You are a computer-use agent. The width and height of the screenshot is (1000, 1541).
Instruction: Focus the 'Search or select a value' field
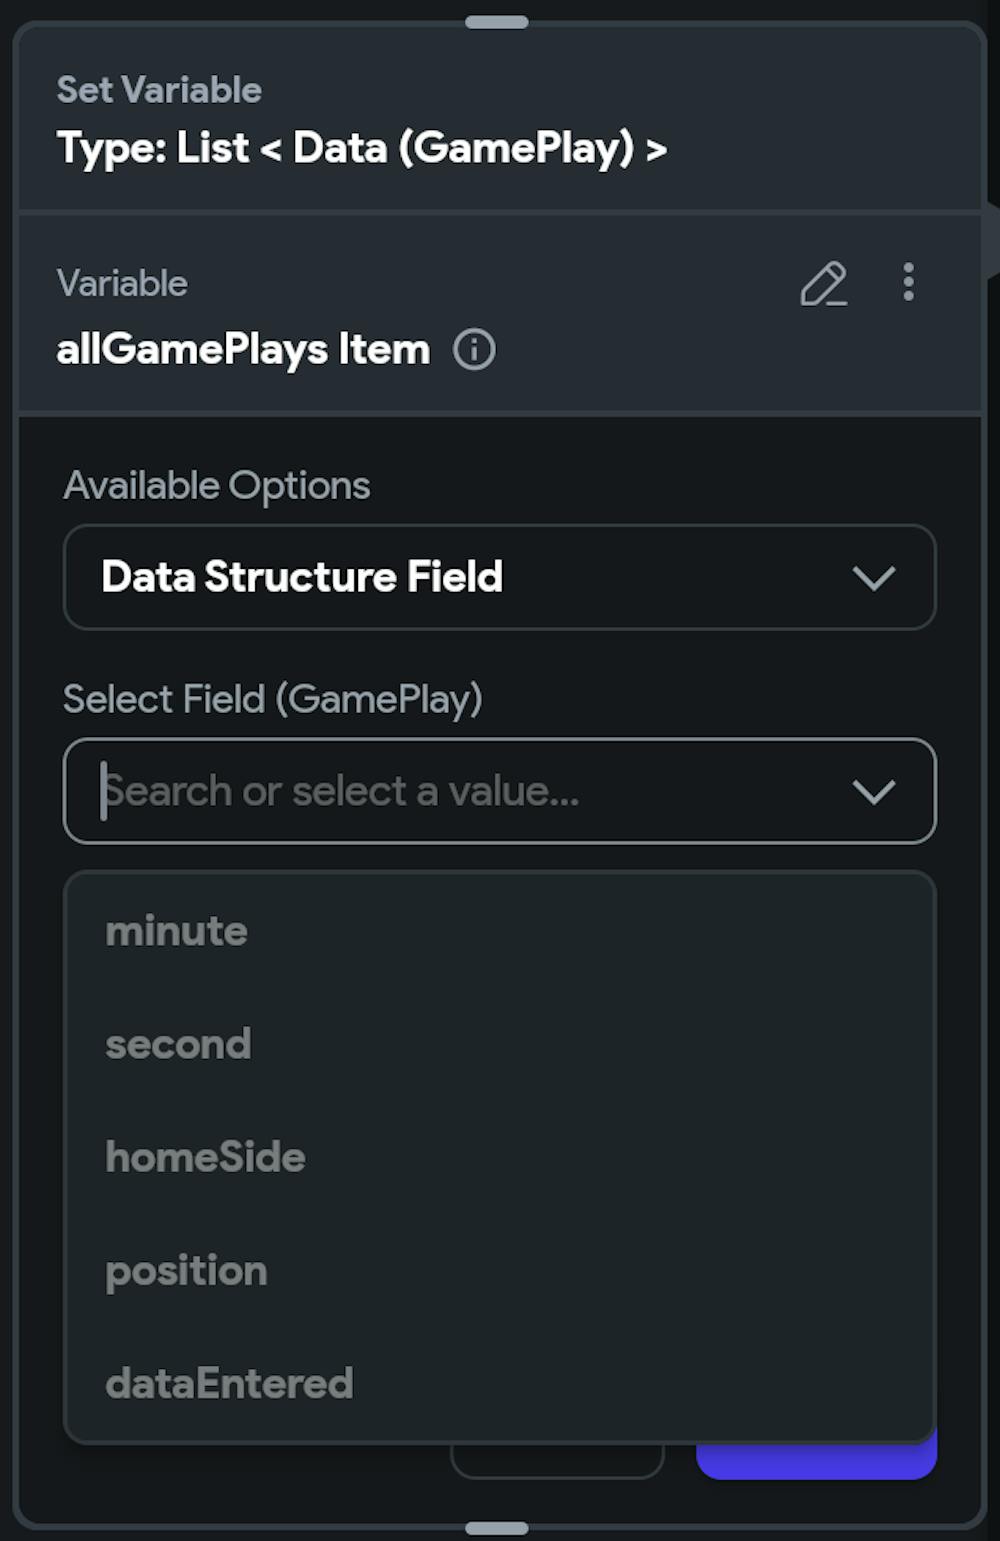450,792
